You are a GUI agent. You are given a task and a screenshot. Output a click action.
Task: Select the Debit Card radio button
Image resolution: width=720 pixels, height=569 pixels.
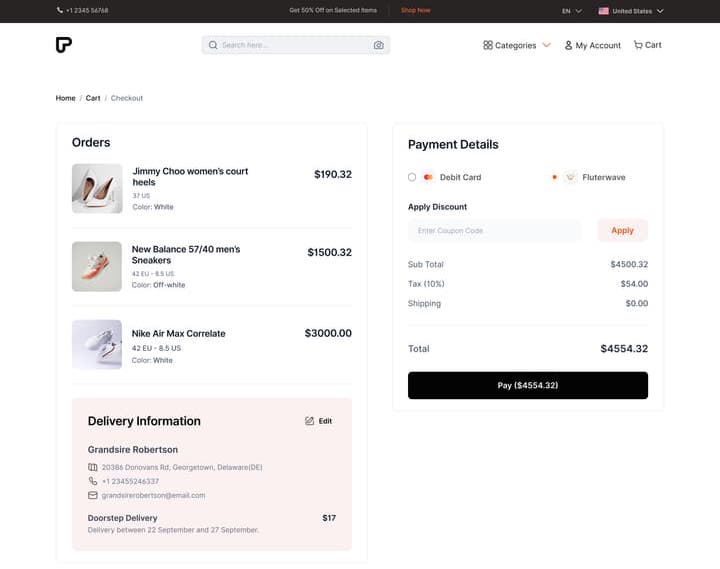[412, 177]
